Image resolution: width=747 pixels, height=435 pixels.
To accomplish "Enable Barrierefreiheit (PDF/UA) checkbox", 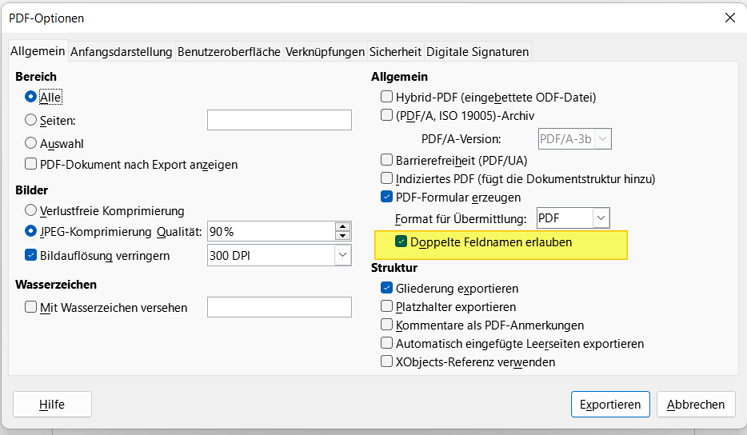I will click(387, 160).
